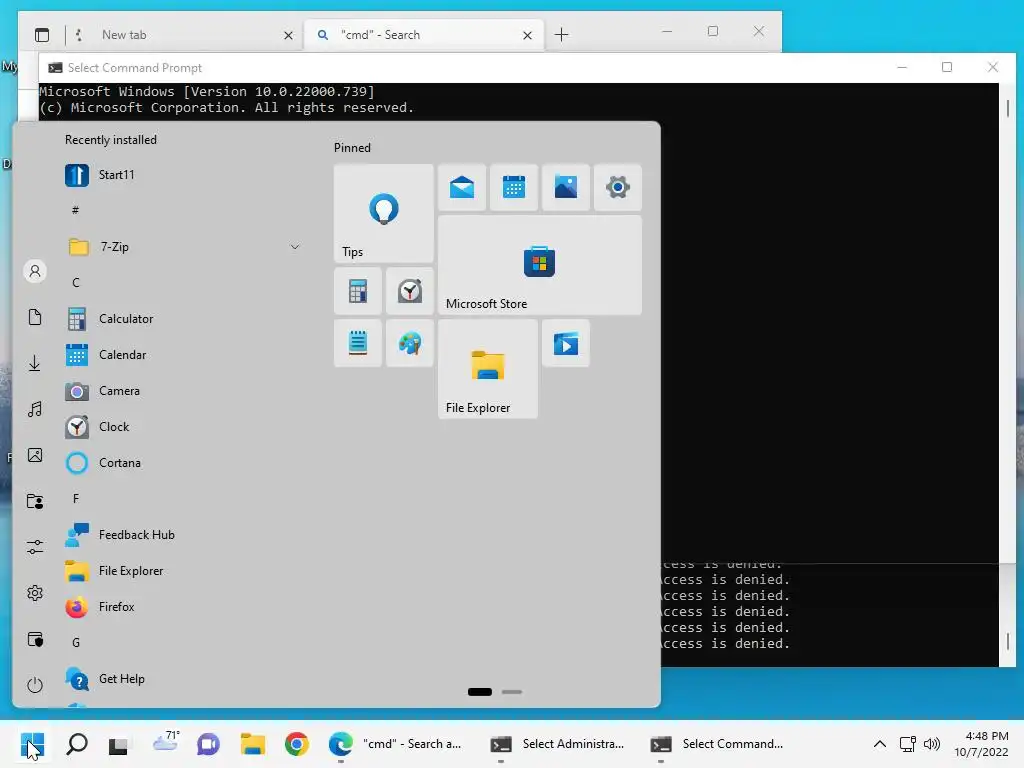The height and width of the screenshot is (768, 1024).
Task: Open Settings gear in Start sidebar
Action: 35,593
